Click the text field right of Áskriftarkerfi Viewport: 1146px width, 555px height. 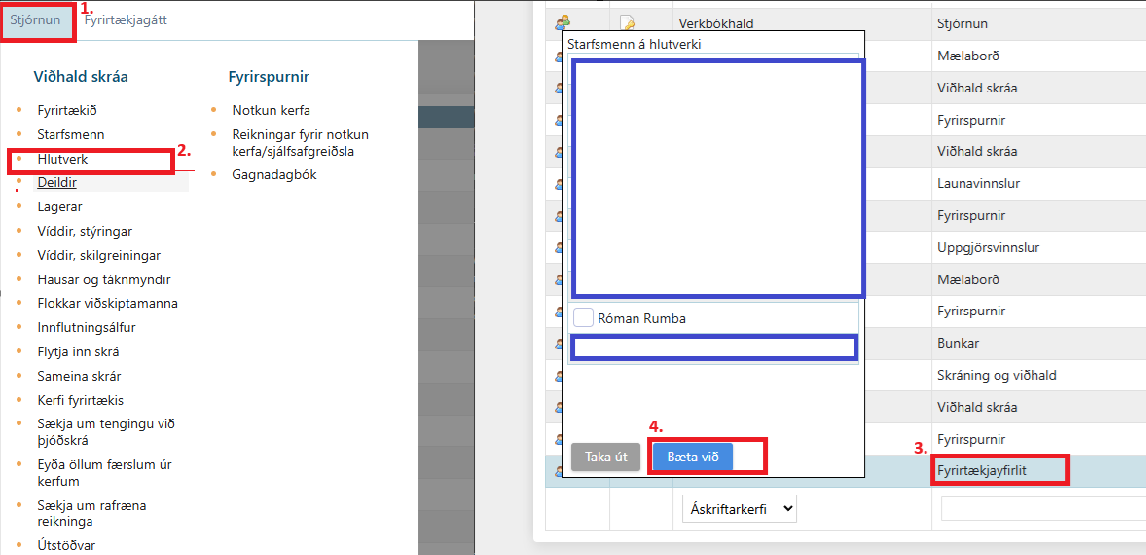point(1042,508)
